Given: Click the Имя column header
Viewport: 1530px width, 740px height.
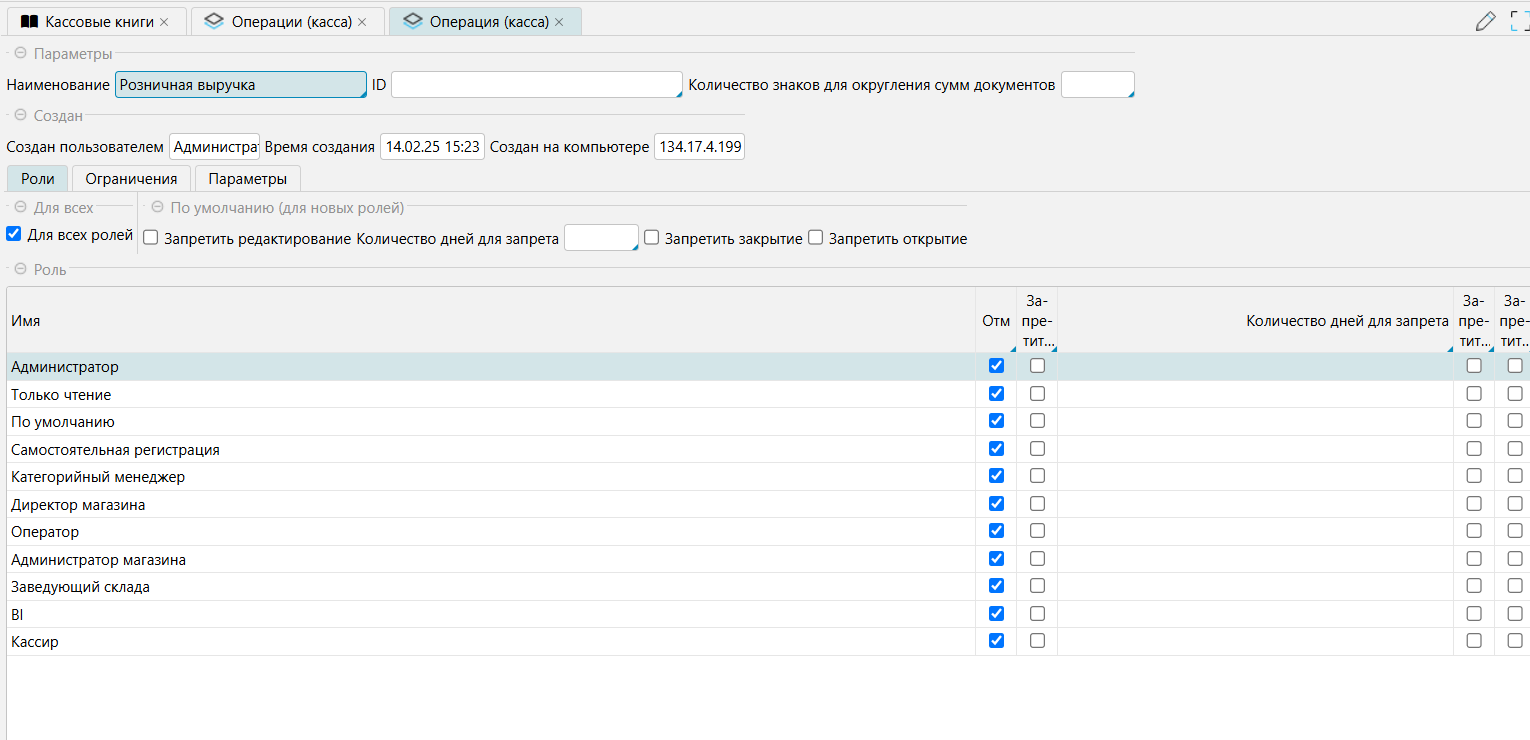Looking at the screenshot, I should [26, 320].
